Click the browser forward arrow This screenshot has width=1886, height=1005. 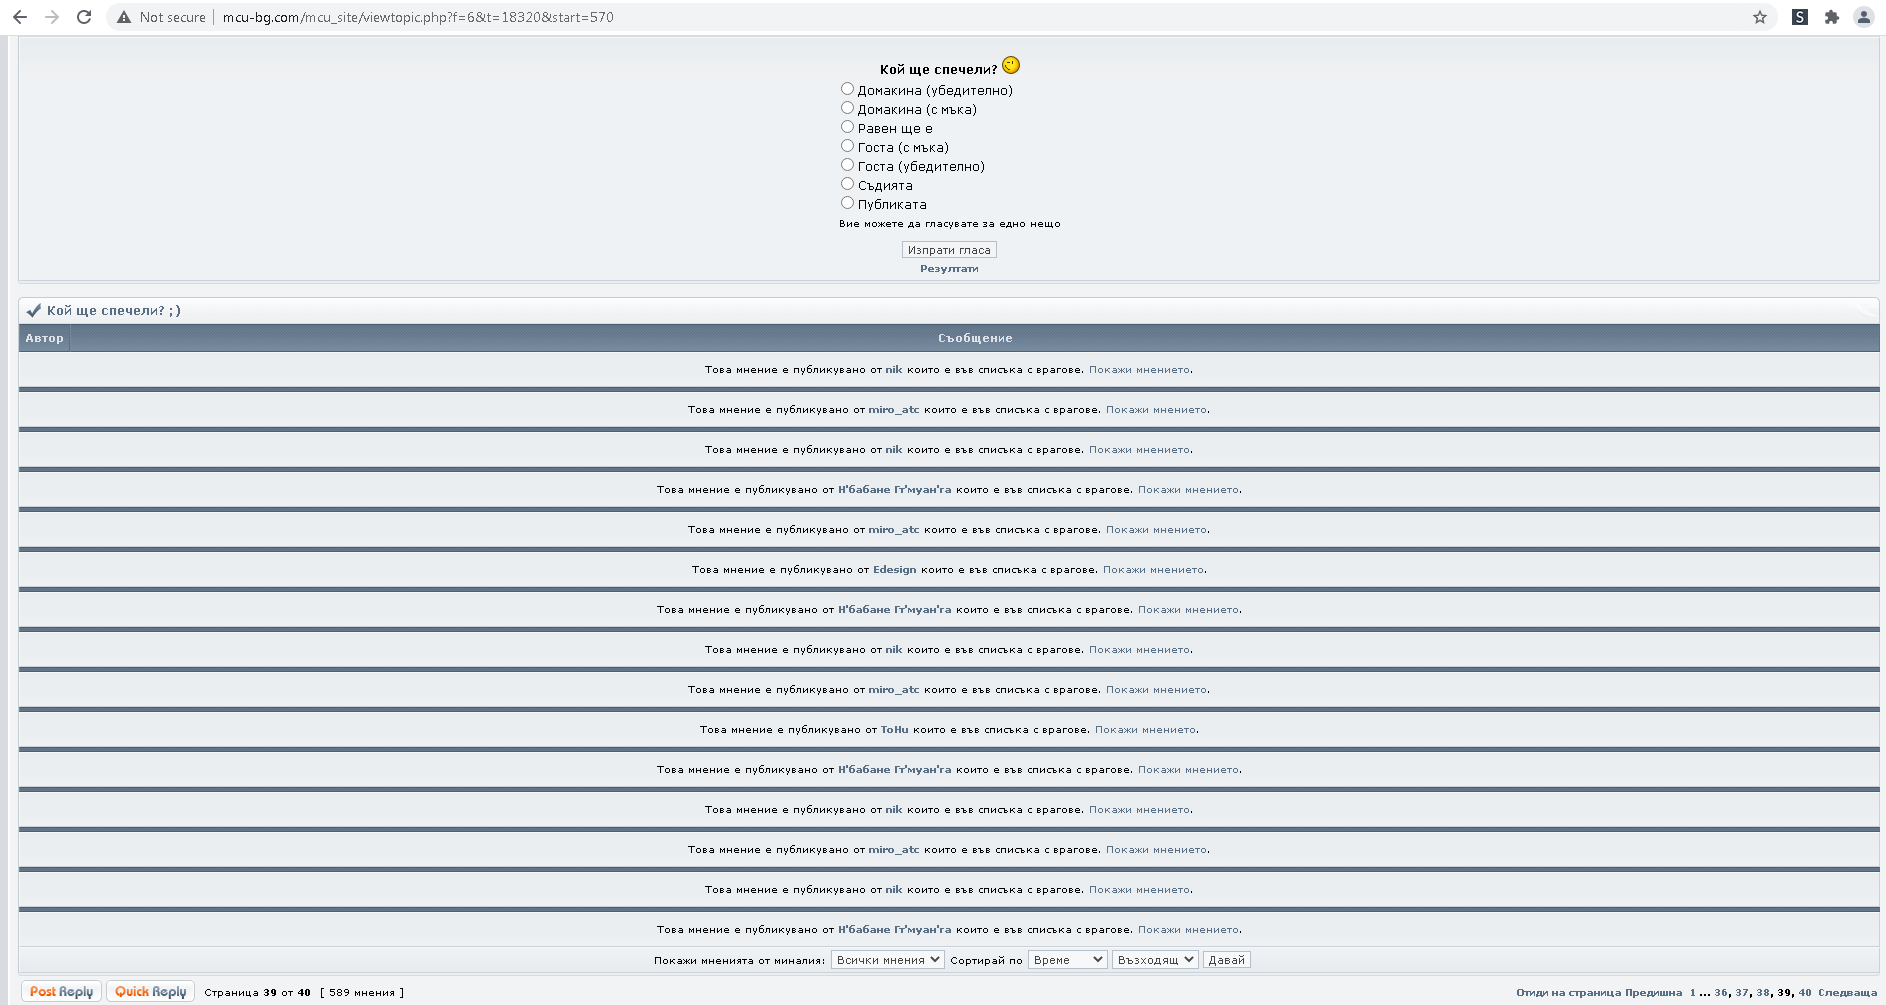pyautogui.click(x=52, y=17)
